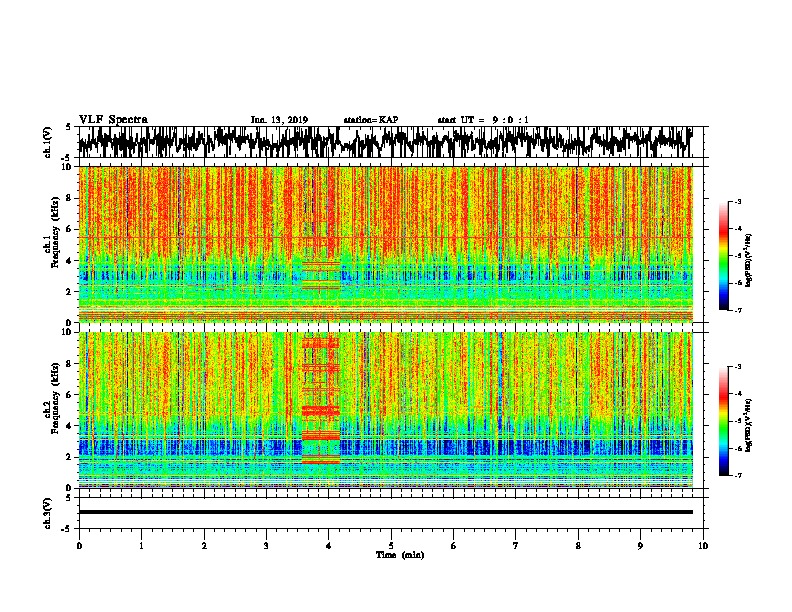Select the date text Jan. 13, 2019
The height and width of the screenshot is (612, 792).
(x=279, y=120)
